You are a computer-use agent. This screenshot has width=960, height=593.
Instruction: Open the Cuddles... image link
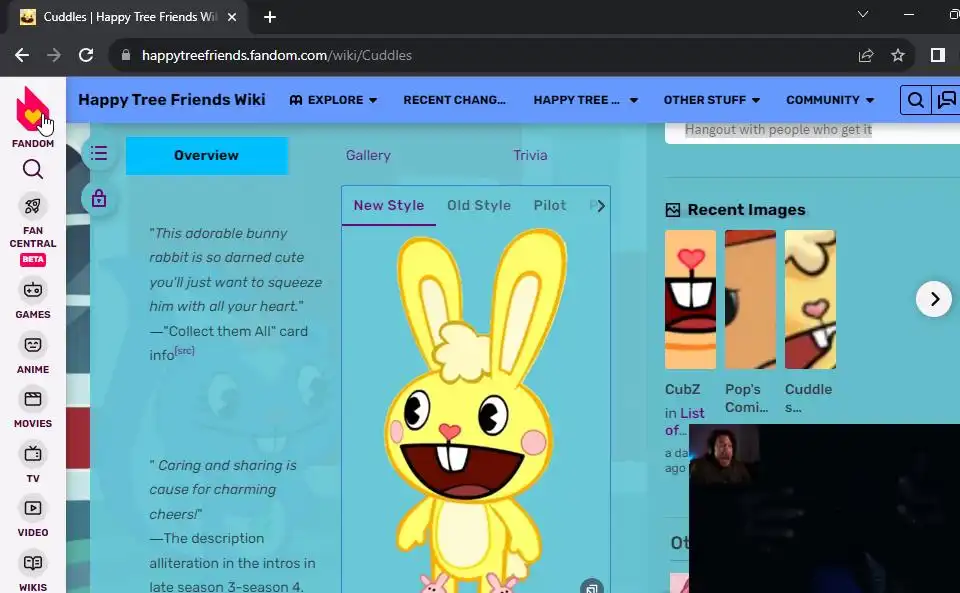808,398
